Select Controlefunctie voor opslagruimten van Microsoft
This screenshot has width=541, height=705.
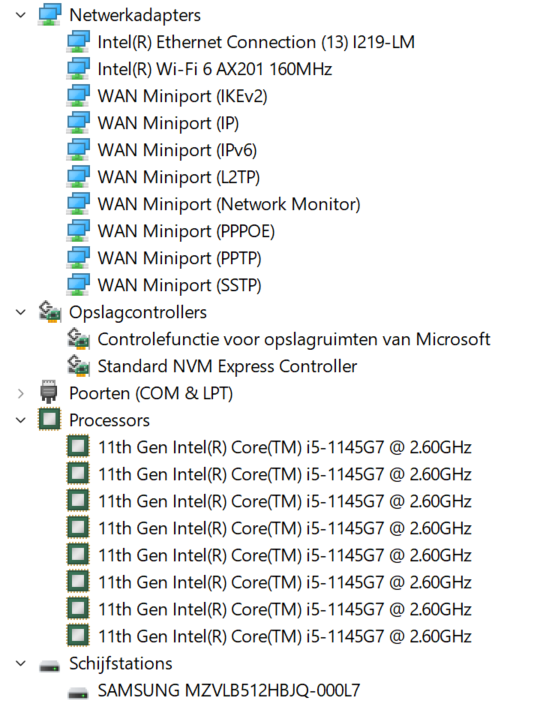(294, 339)
